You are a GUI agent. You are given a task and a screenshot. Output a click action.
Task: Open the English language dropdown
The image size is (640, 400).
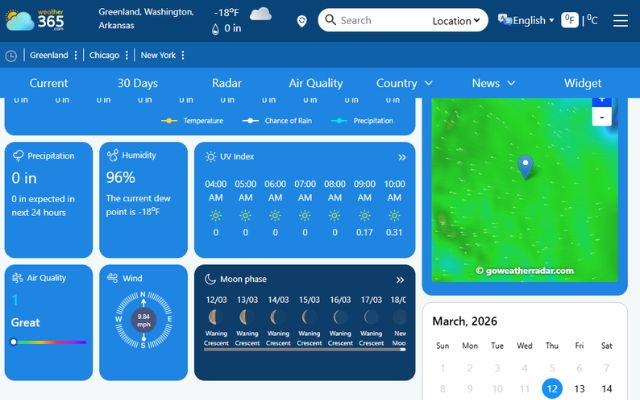[533, 20]
